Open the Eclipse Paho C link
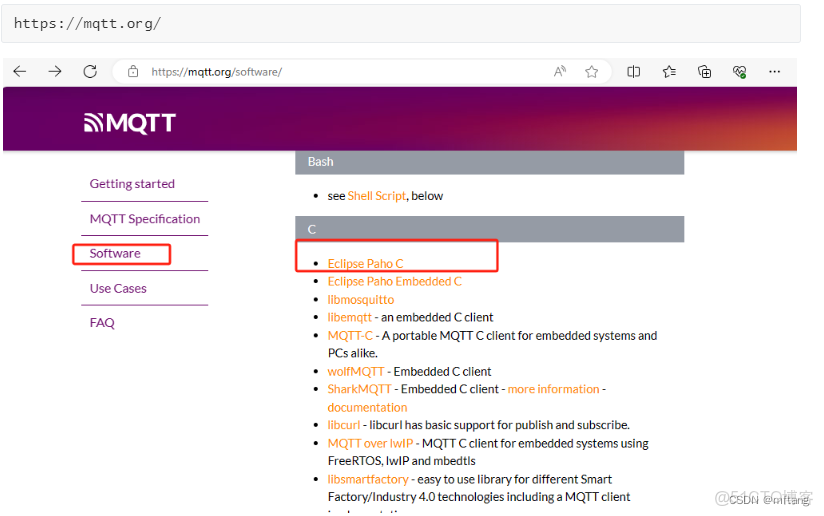The height and width of the screenshot is (516, 824). [365, 264]
